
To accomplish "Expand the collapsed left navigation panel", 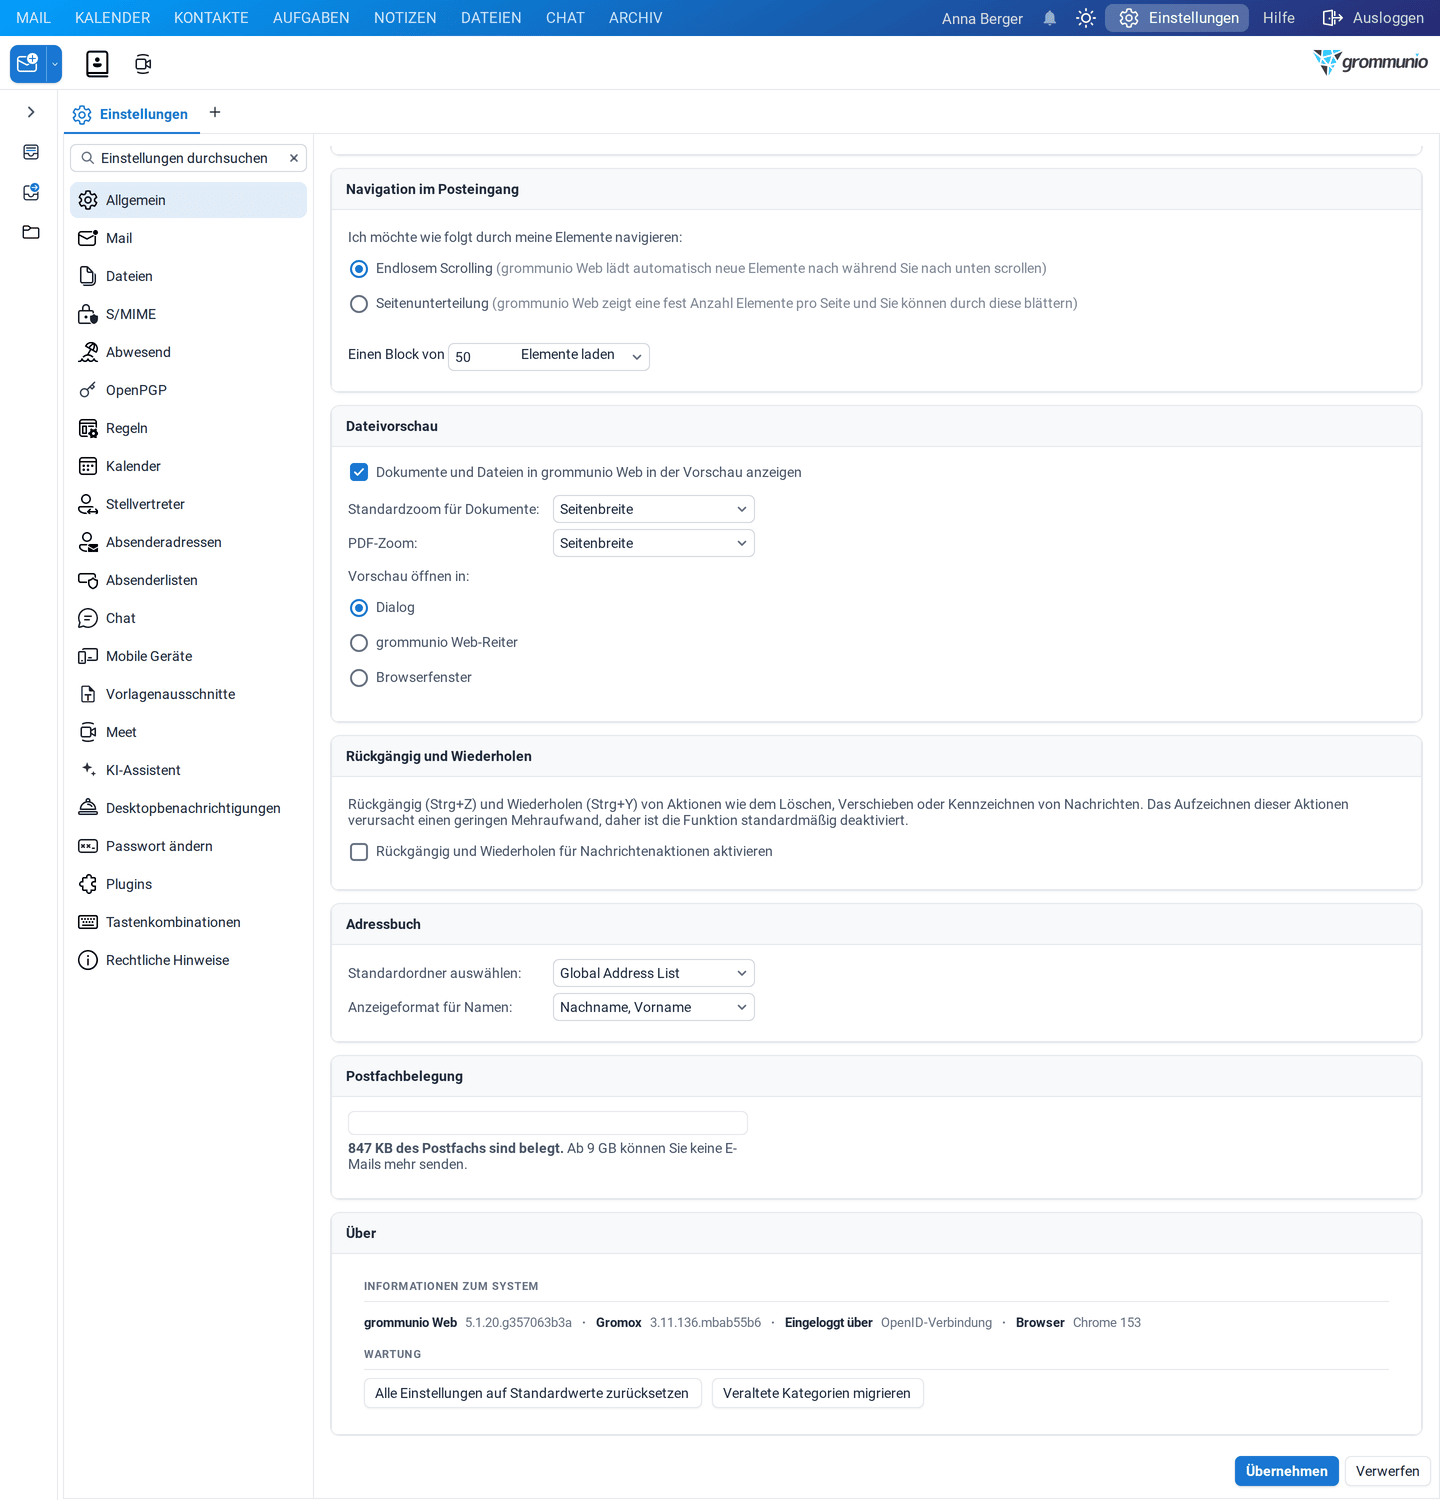I will click(x=31, y=112).
